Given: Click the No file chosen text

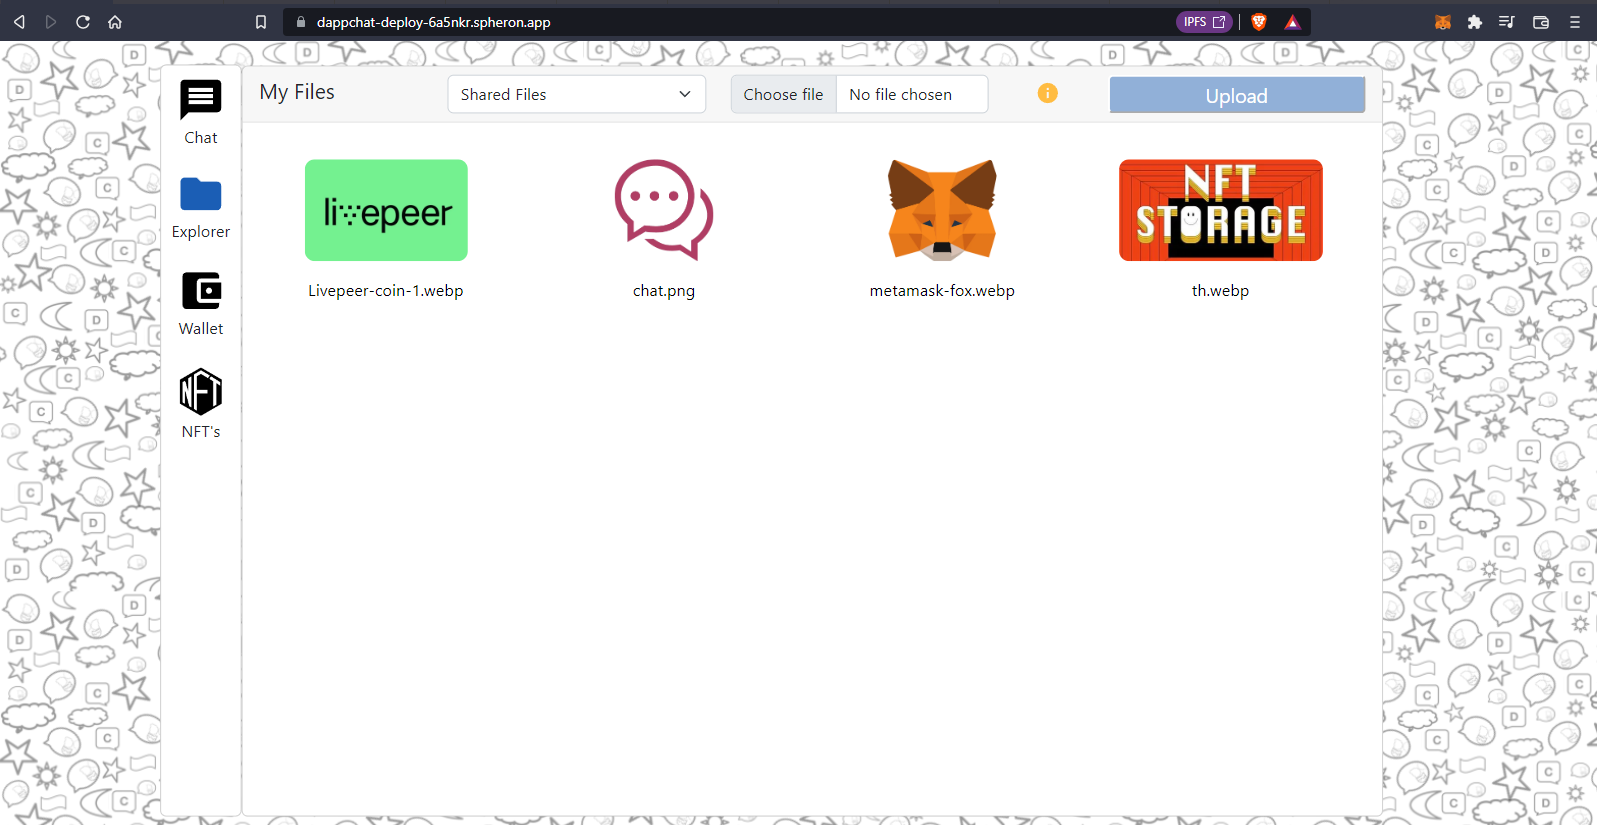Looking at the screenshot, I should (901, 95).
